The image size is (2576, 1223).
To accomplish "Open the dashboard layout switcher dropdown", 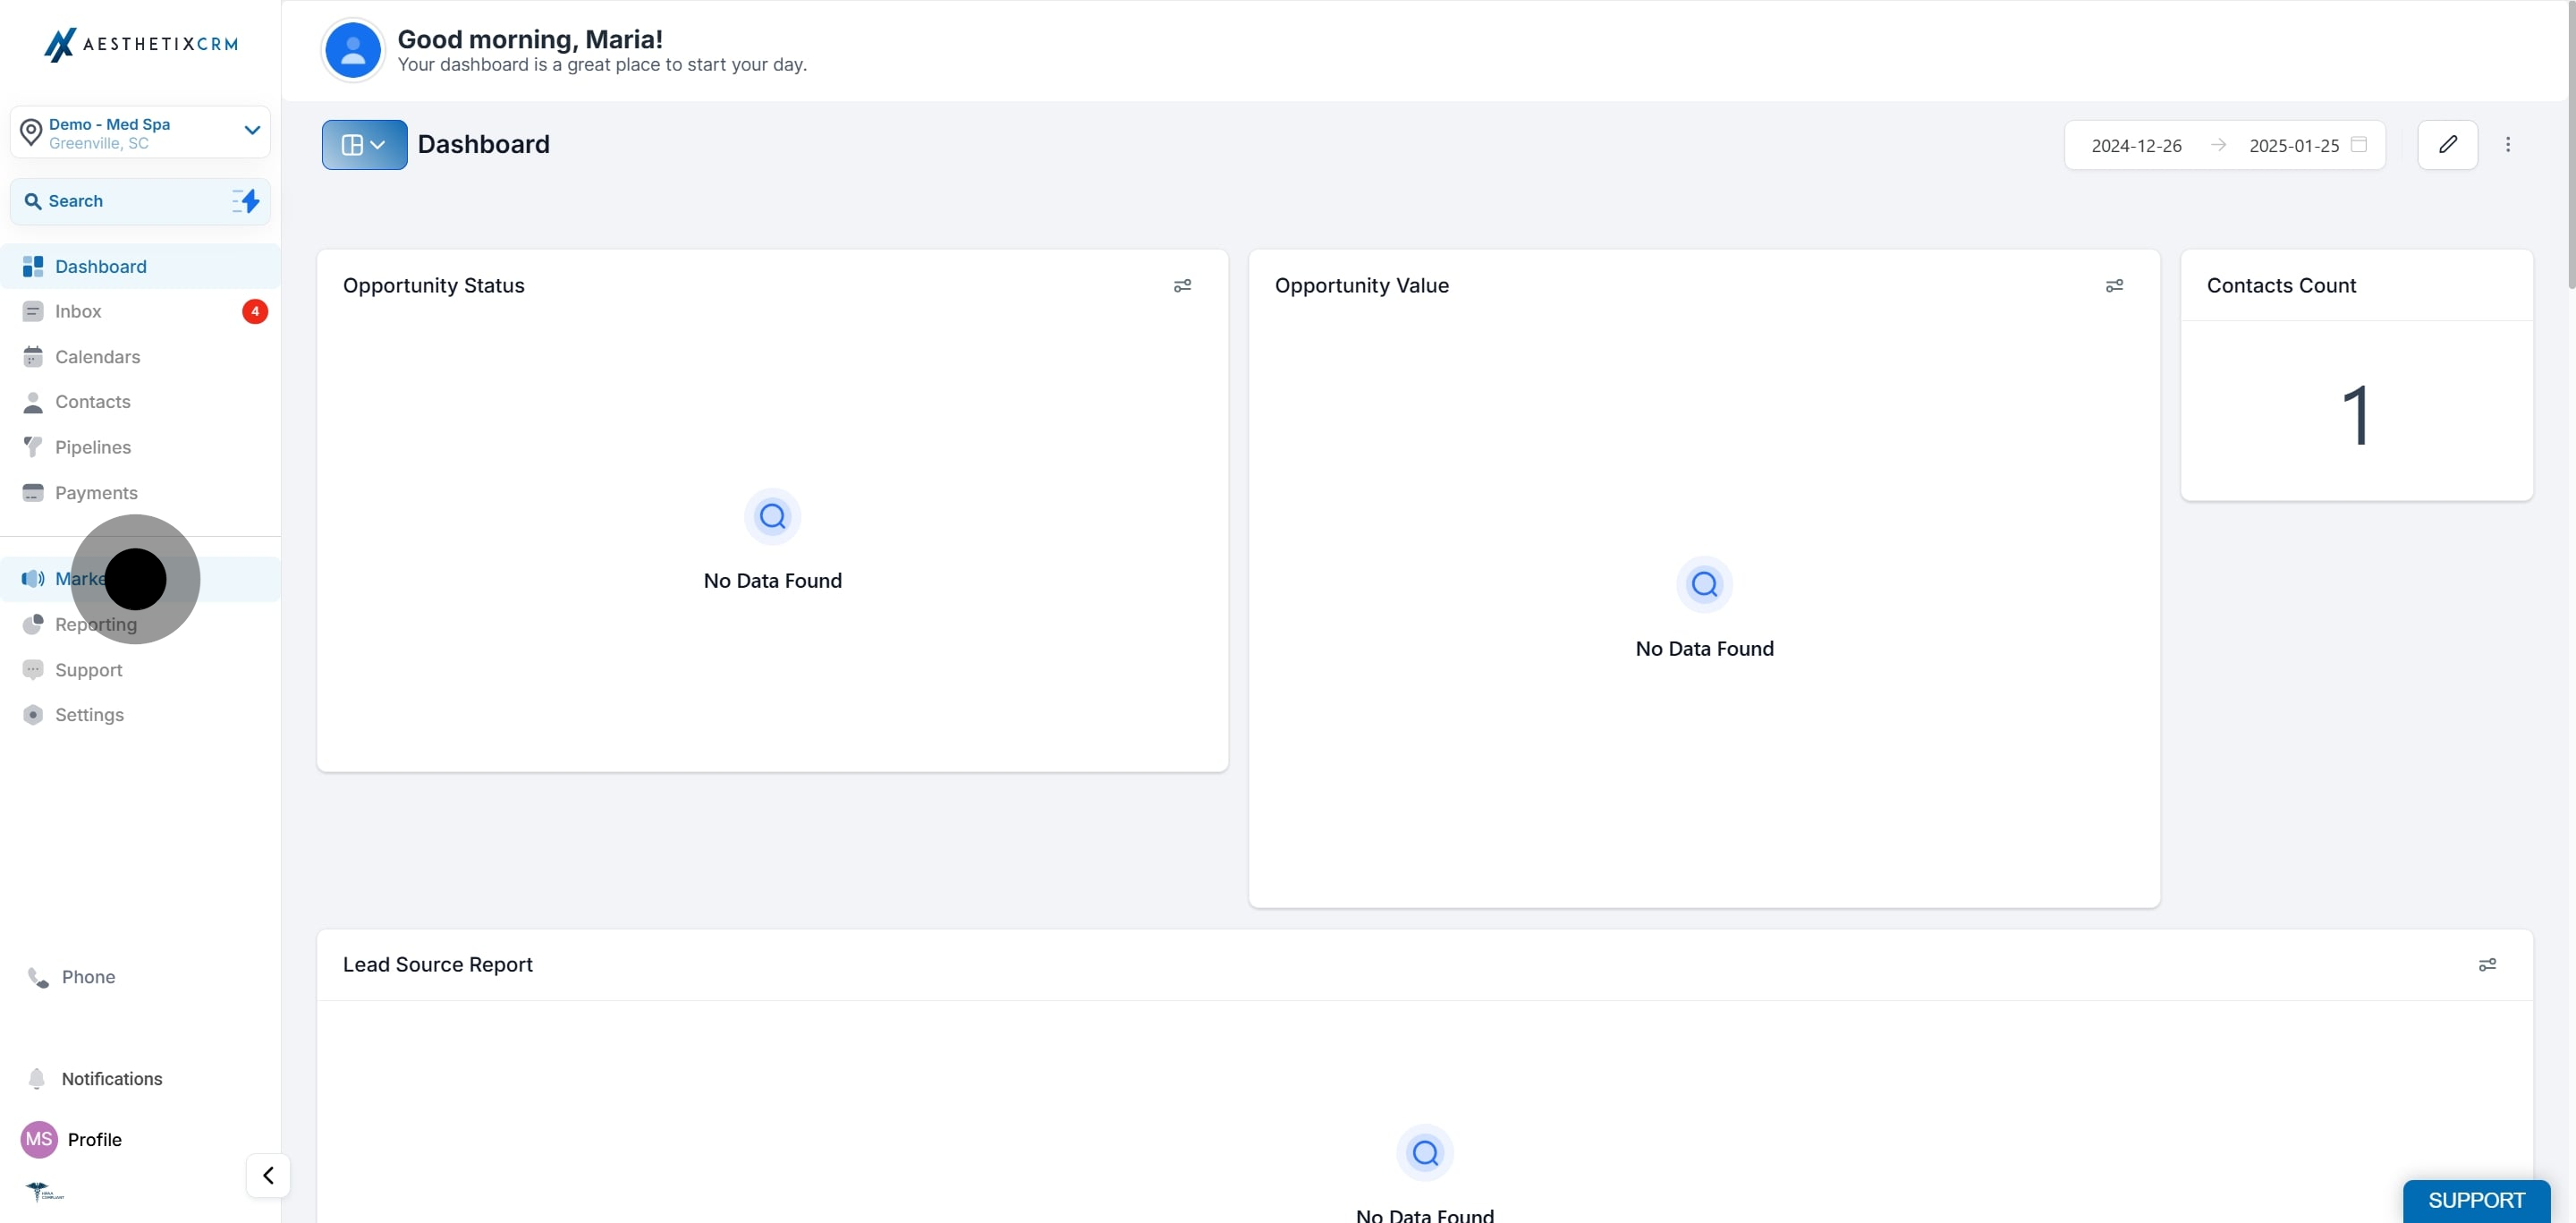I will point(364,145).
